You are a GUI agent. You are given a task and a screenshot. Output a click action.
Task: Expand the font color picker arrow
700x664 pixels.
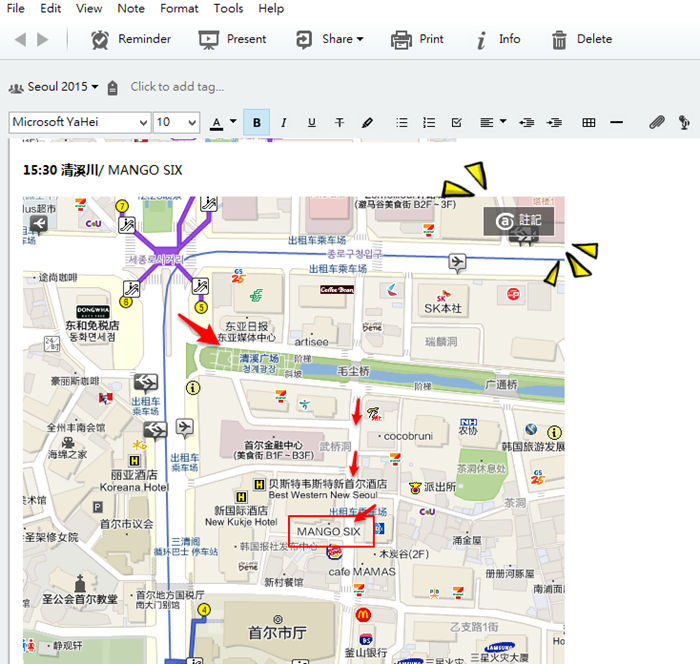[233, 121]
